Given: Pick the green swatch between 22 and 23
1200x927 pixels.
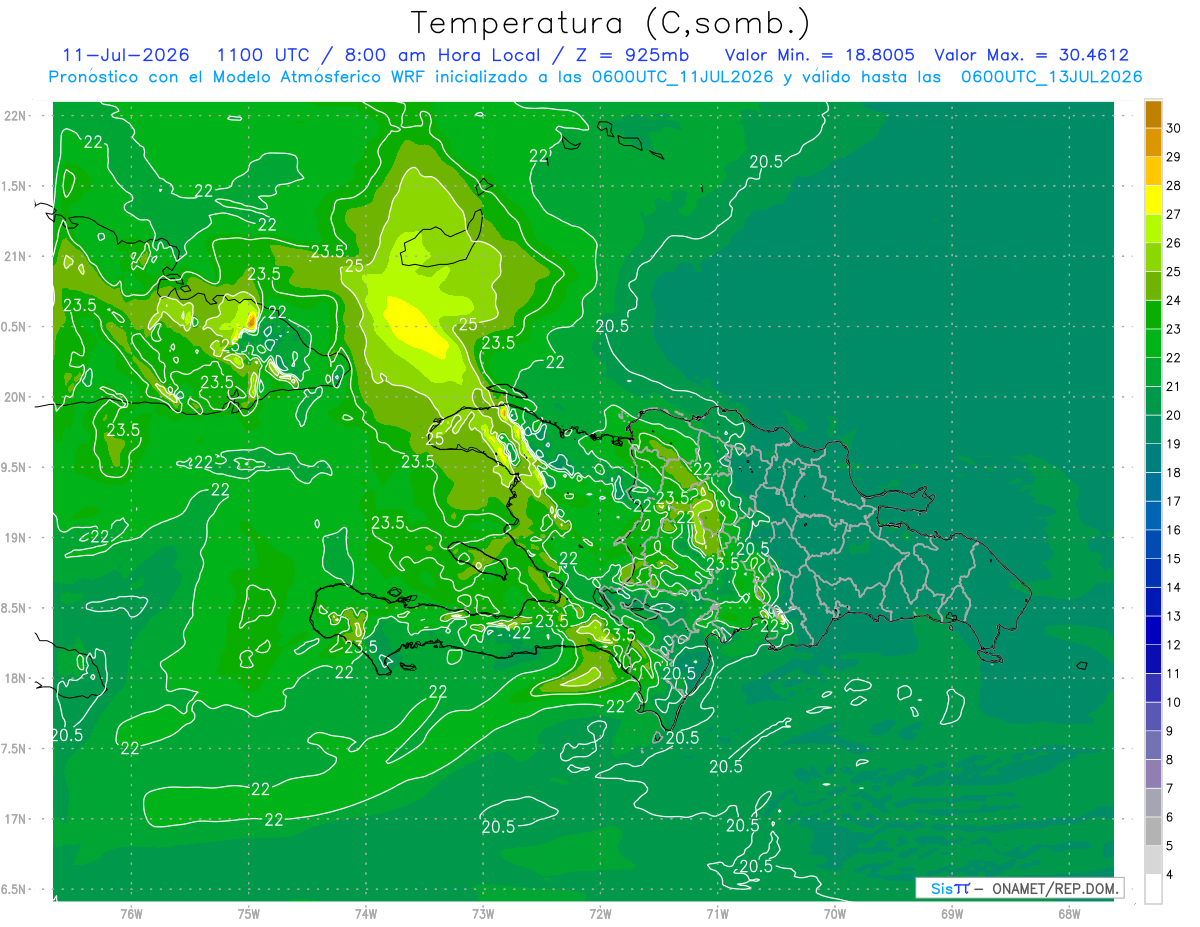Looking at the screenshot, I should [x=1153, y=343].
